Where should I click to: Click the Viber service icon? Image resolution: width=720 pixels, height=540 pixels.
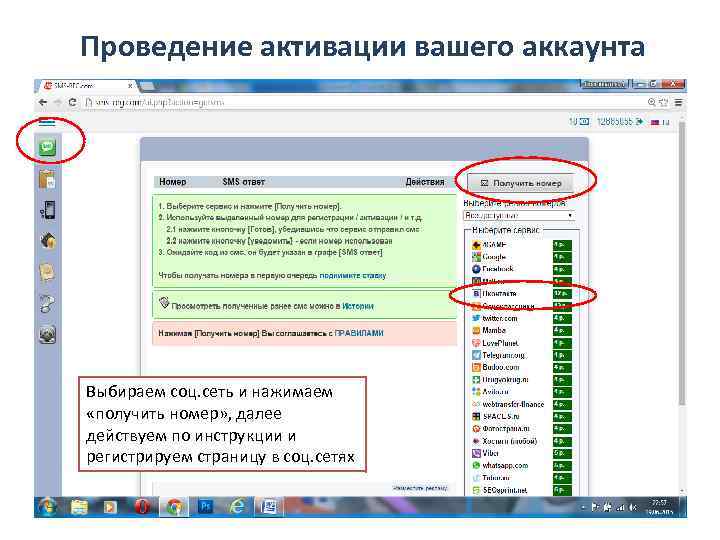point(476,453)
